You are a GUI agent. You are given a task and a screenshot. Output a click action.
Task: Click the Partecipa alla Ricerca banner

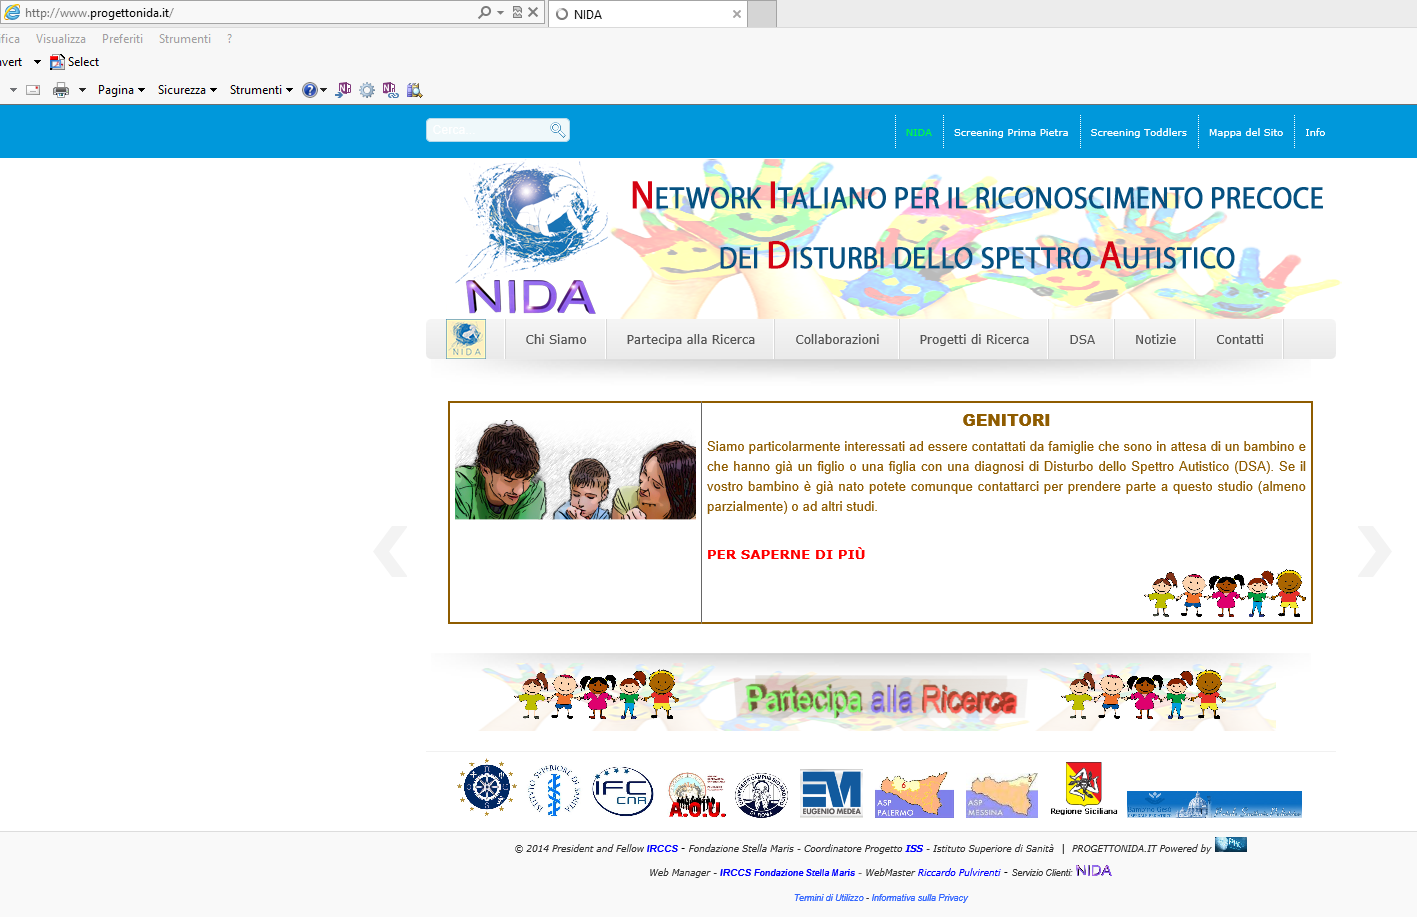pyautogui.click(x=881, y=698)
